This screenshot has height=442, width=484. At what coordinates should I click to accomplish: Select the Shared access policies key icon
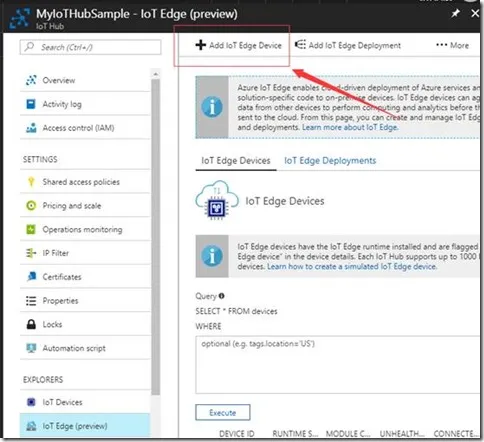coord(31,182)
